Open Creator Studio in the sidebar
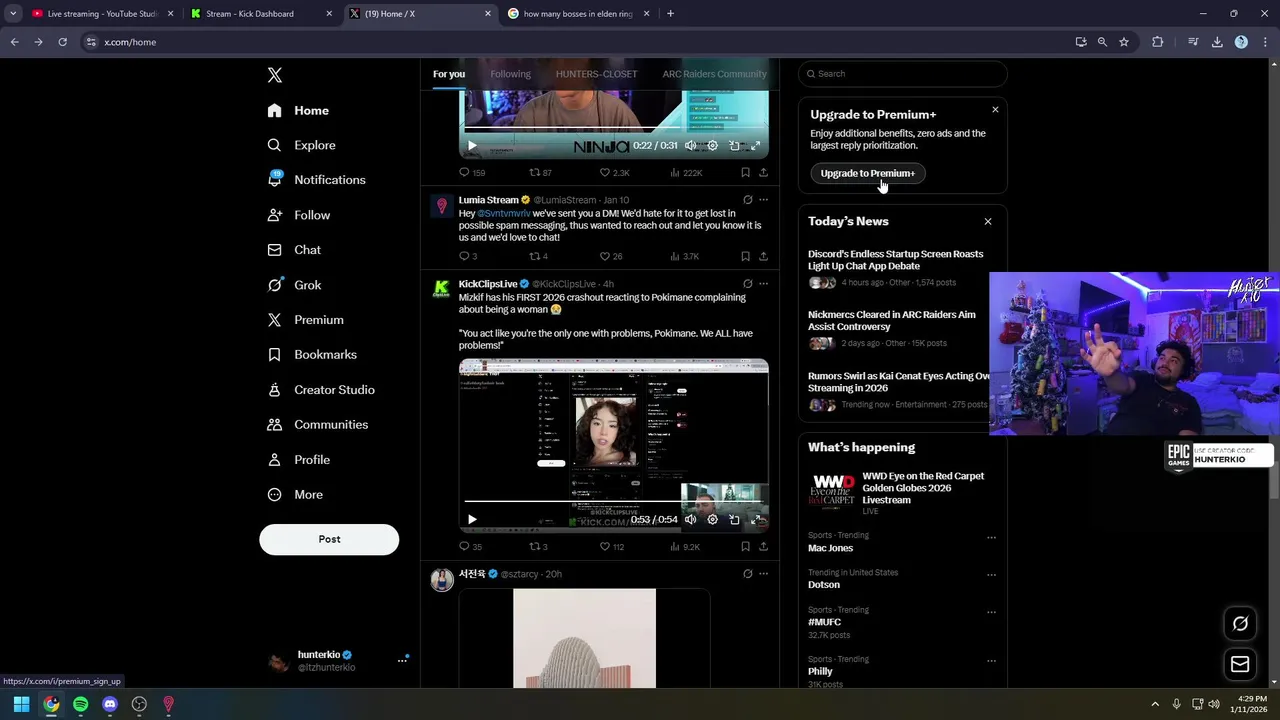The image size is (1280, 720). coord(320,390)
